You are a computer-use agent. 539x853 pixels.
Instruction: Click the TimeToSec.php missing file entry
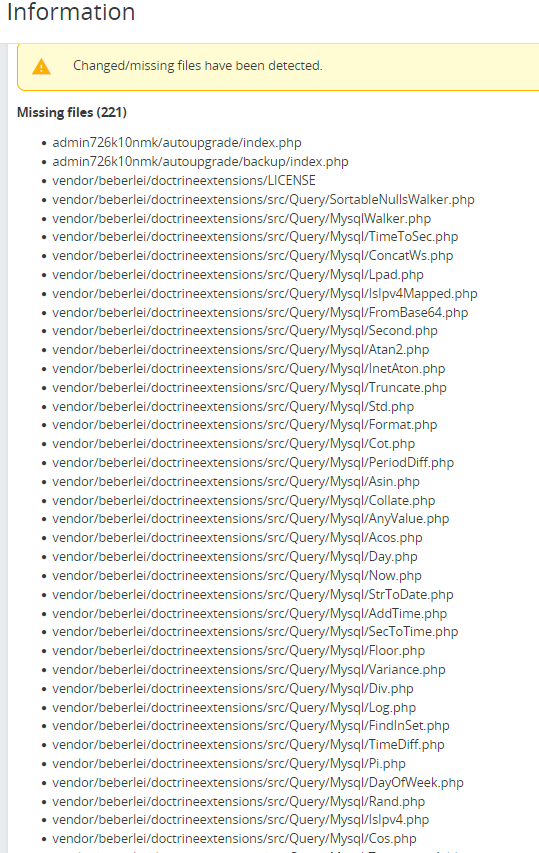pyautogui.click(x=255, y=237)
